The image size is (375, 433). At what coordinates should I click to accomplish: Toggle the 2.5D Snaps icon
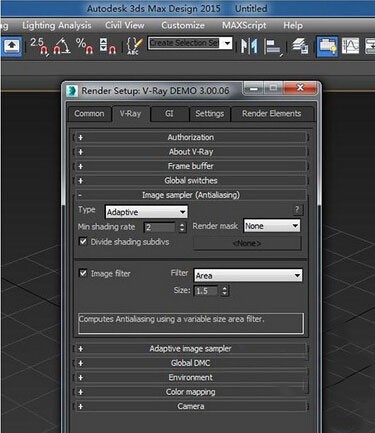coord(39,46)
